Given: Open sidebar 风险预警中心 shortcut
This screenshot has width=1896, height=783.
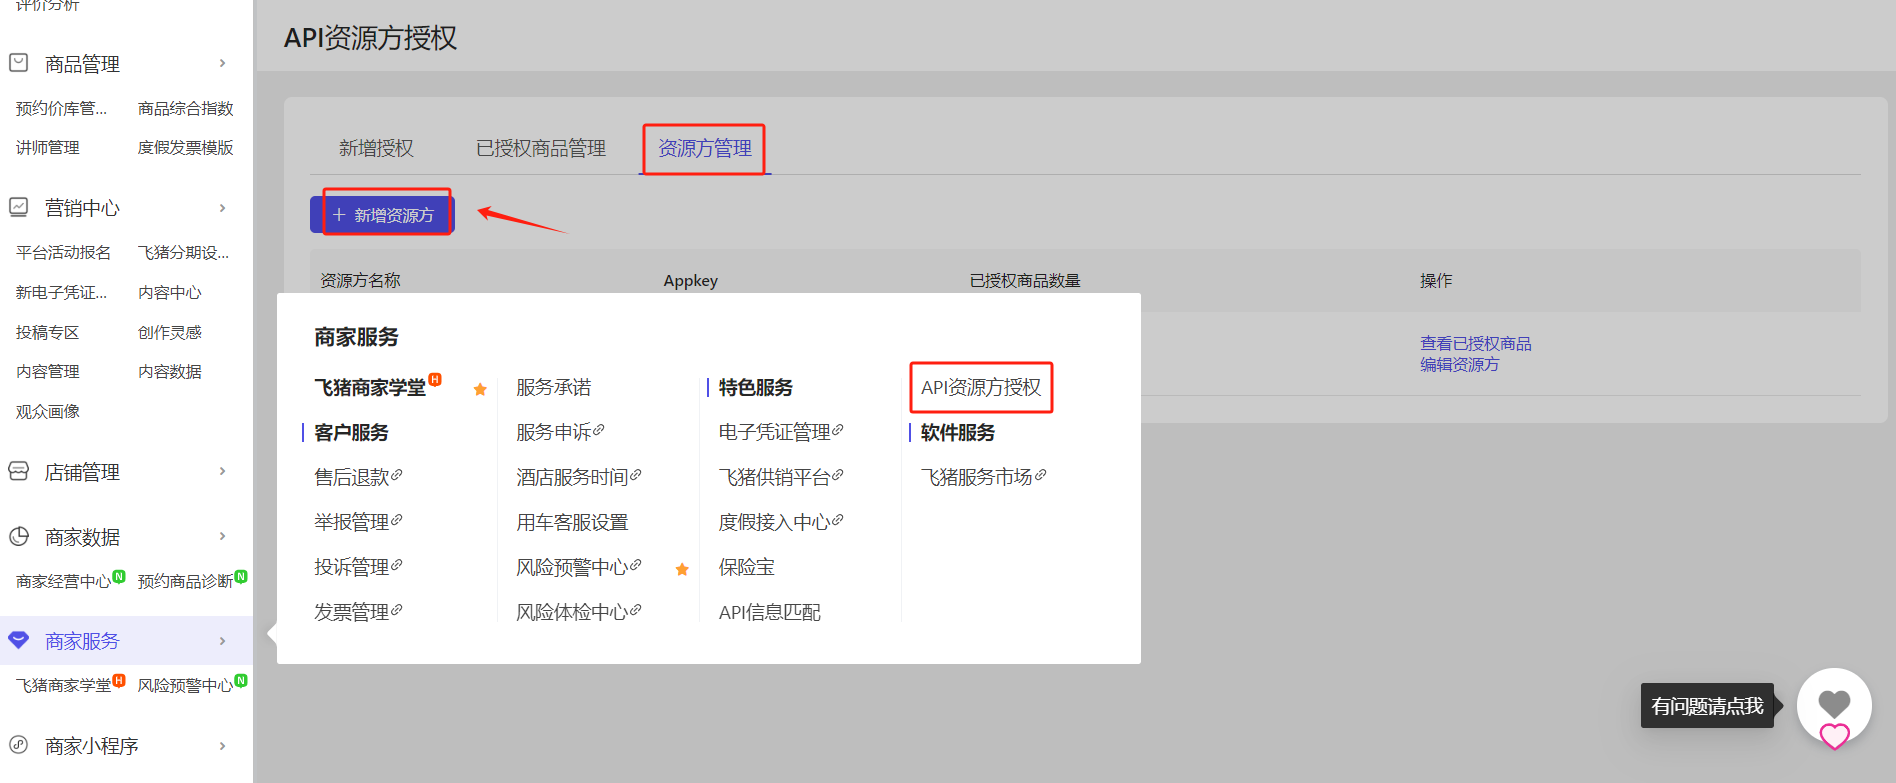Looking at the screenshot, I should point(186,685).
